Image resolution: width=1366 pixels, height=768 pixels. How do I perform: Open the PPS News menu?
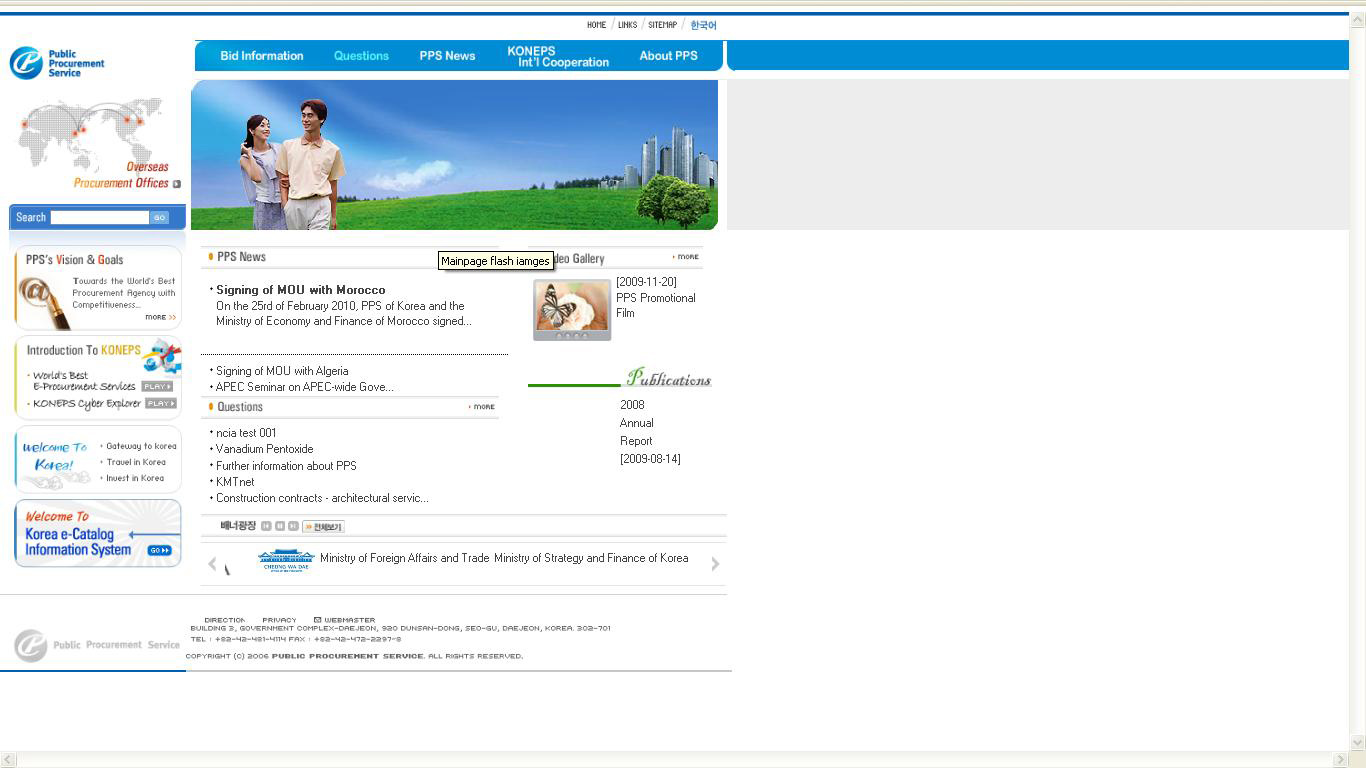tap(447, 56)
